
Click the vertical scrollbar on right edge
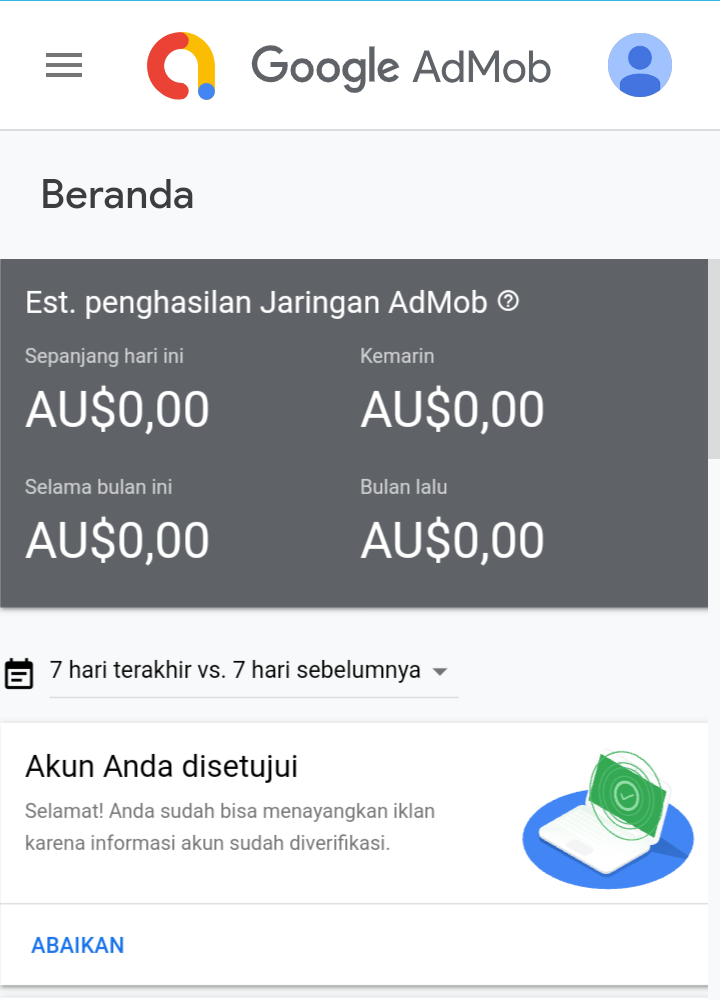pyautogui.click(x=713, y=360)
